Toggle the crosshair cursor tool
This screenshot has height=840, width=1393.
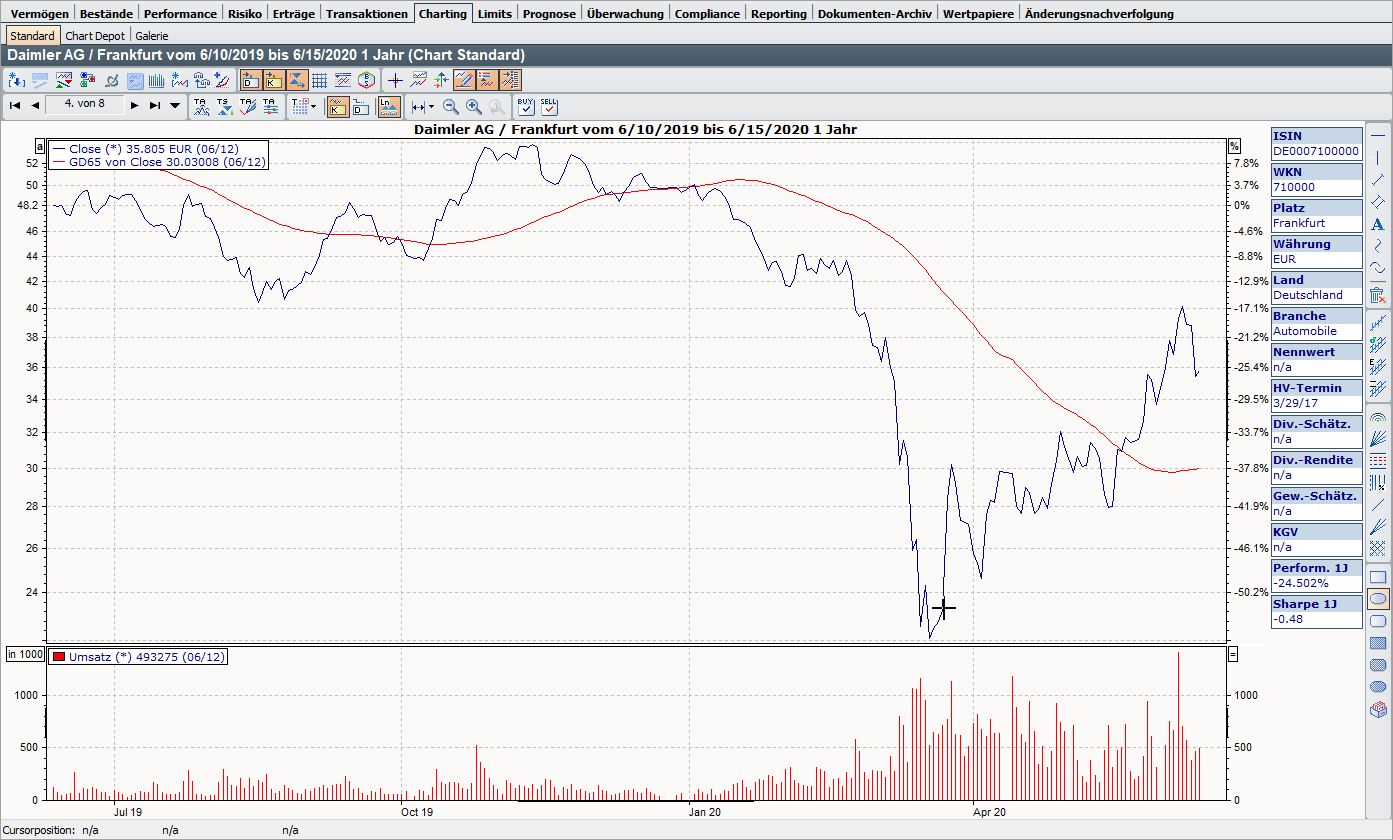pos(395,80)
